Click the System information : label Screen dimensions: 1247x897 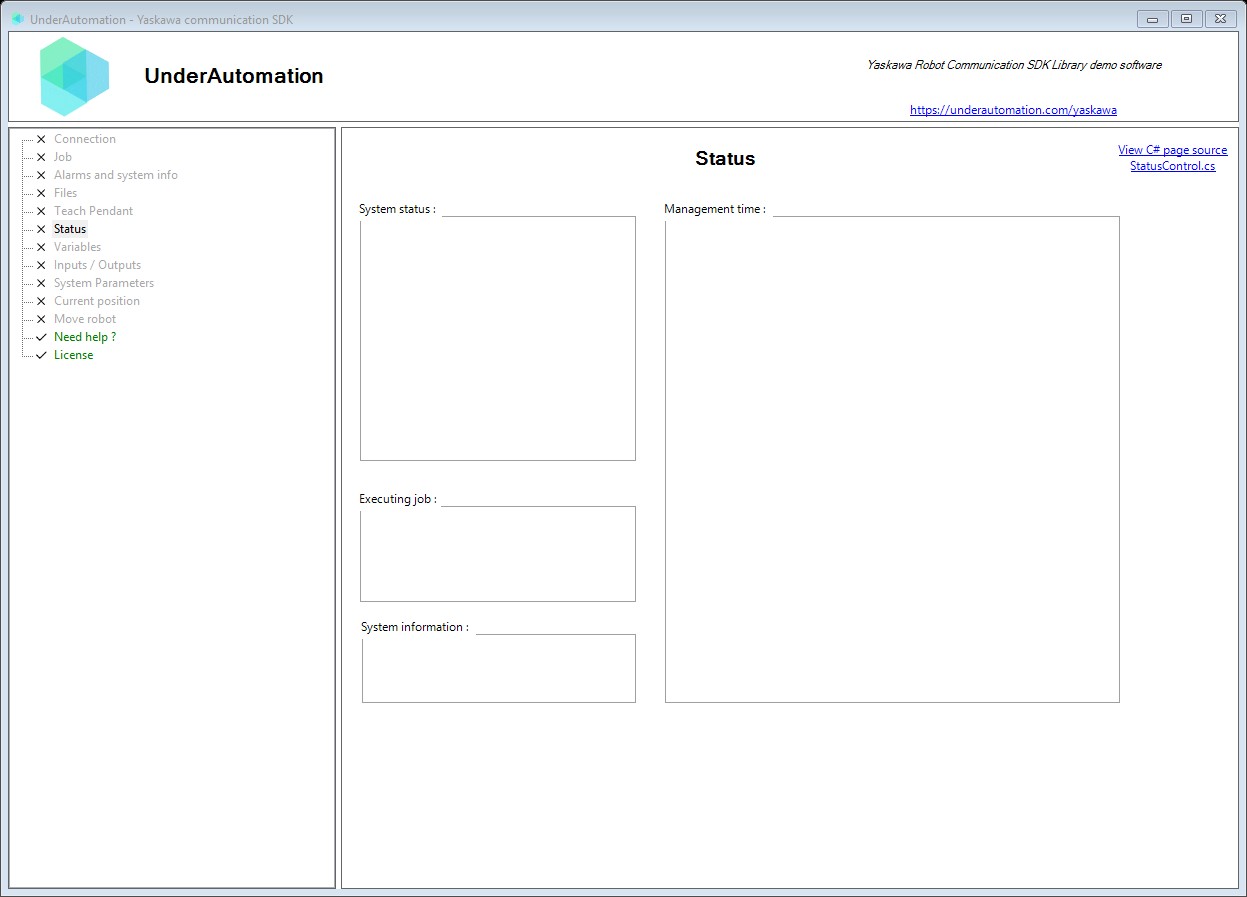click(x=415, y=627)
